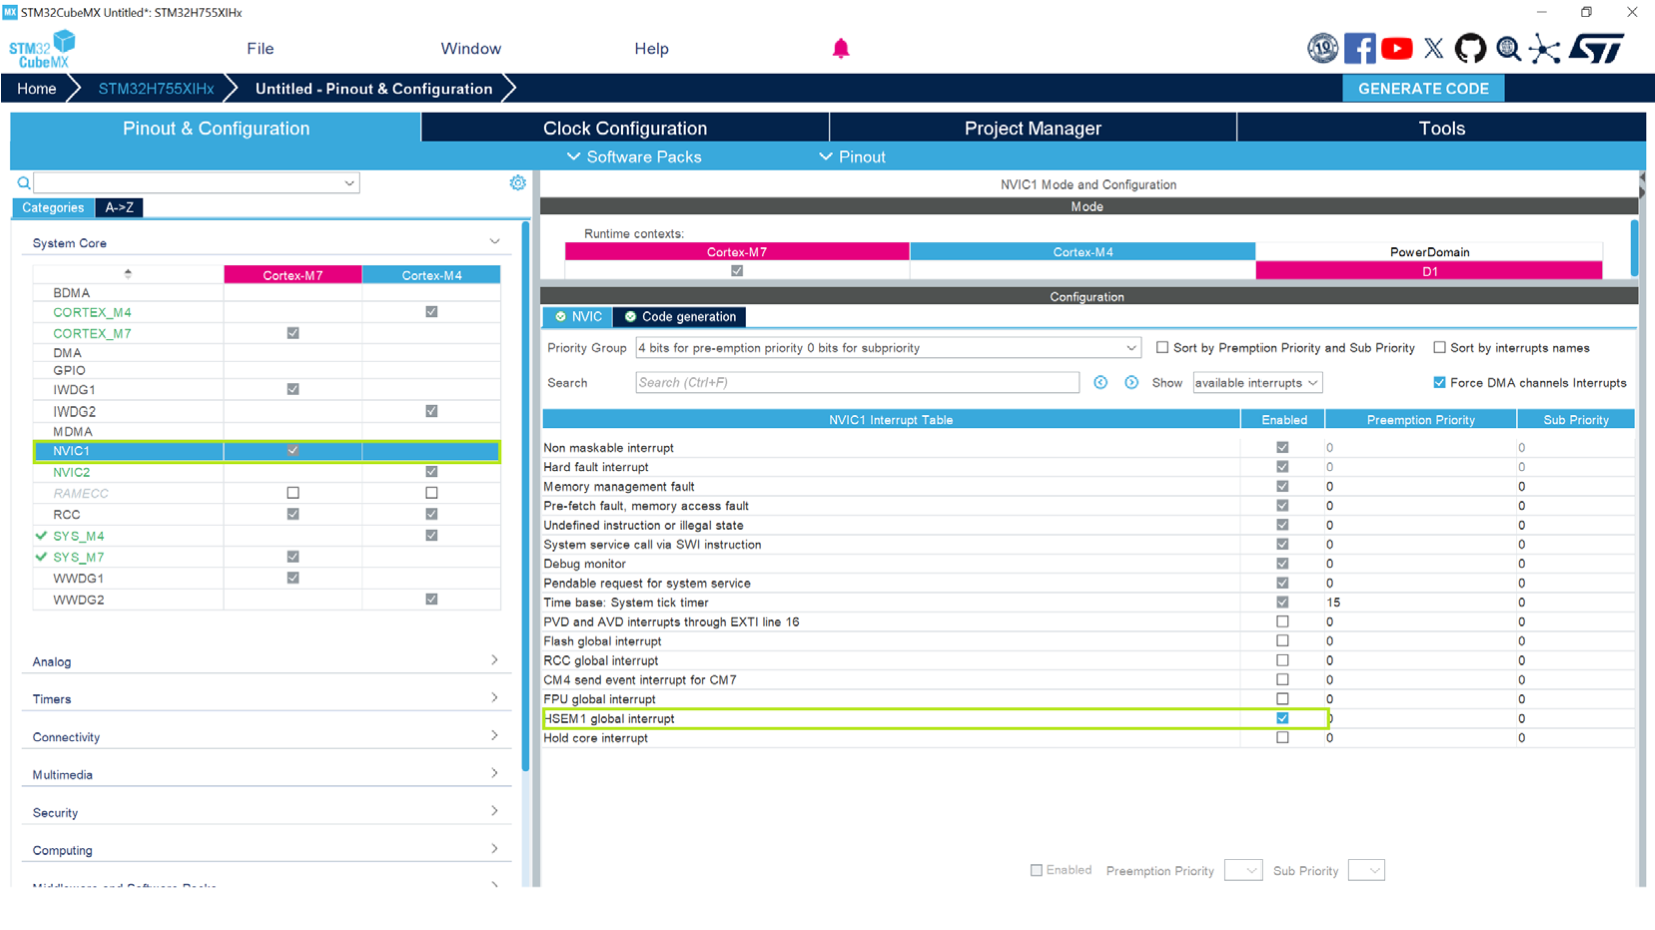
Task: Open the YouTube icon link
Action: tap(1396, 48)
